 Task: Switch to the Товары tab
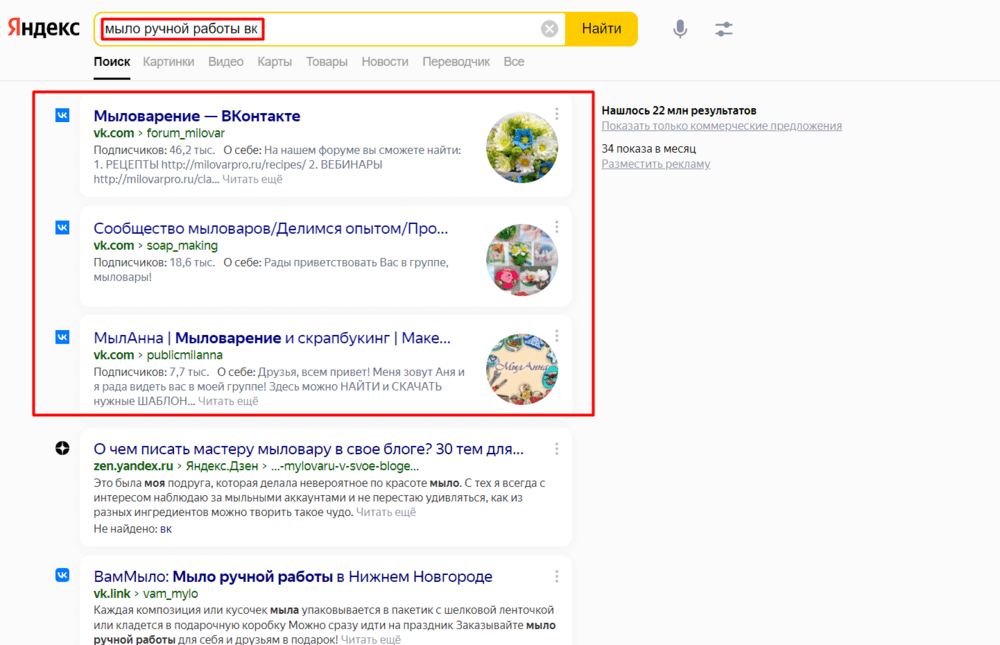(x=327, y=62)
